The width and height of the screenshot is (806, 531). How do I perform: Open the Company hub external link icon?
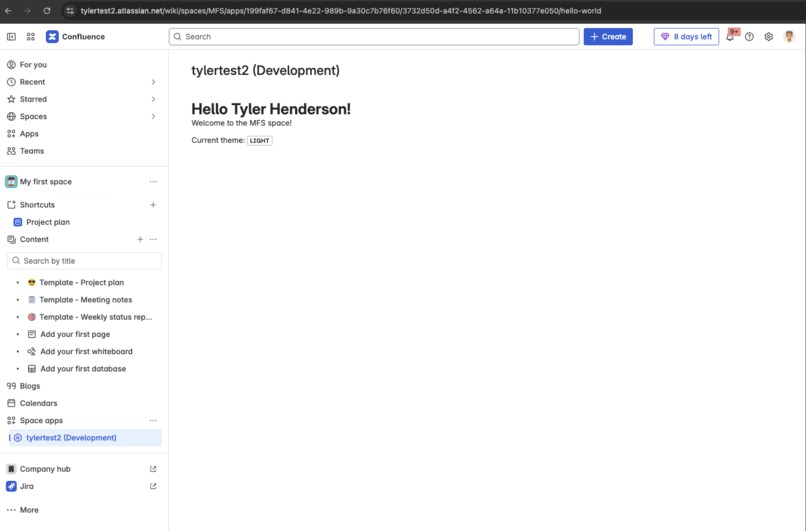[153, 469]
